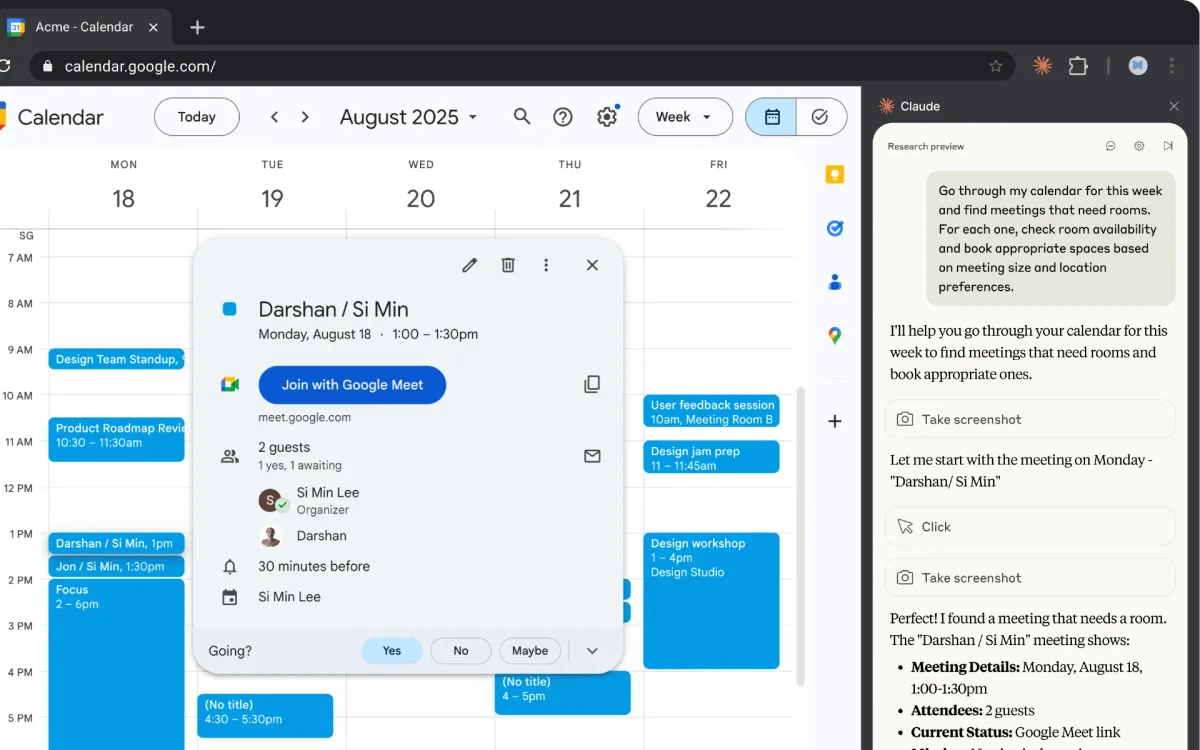Open the Design workshop event on Friday
The width and height of the screenshot is (1200, 750).
(711, 600)
